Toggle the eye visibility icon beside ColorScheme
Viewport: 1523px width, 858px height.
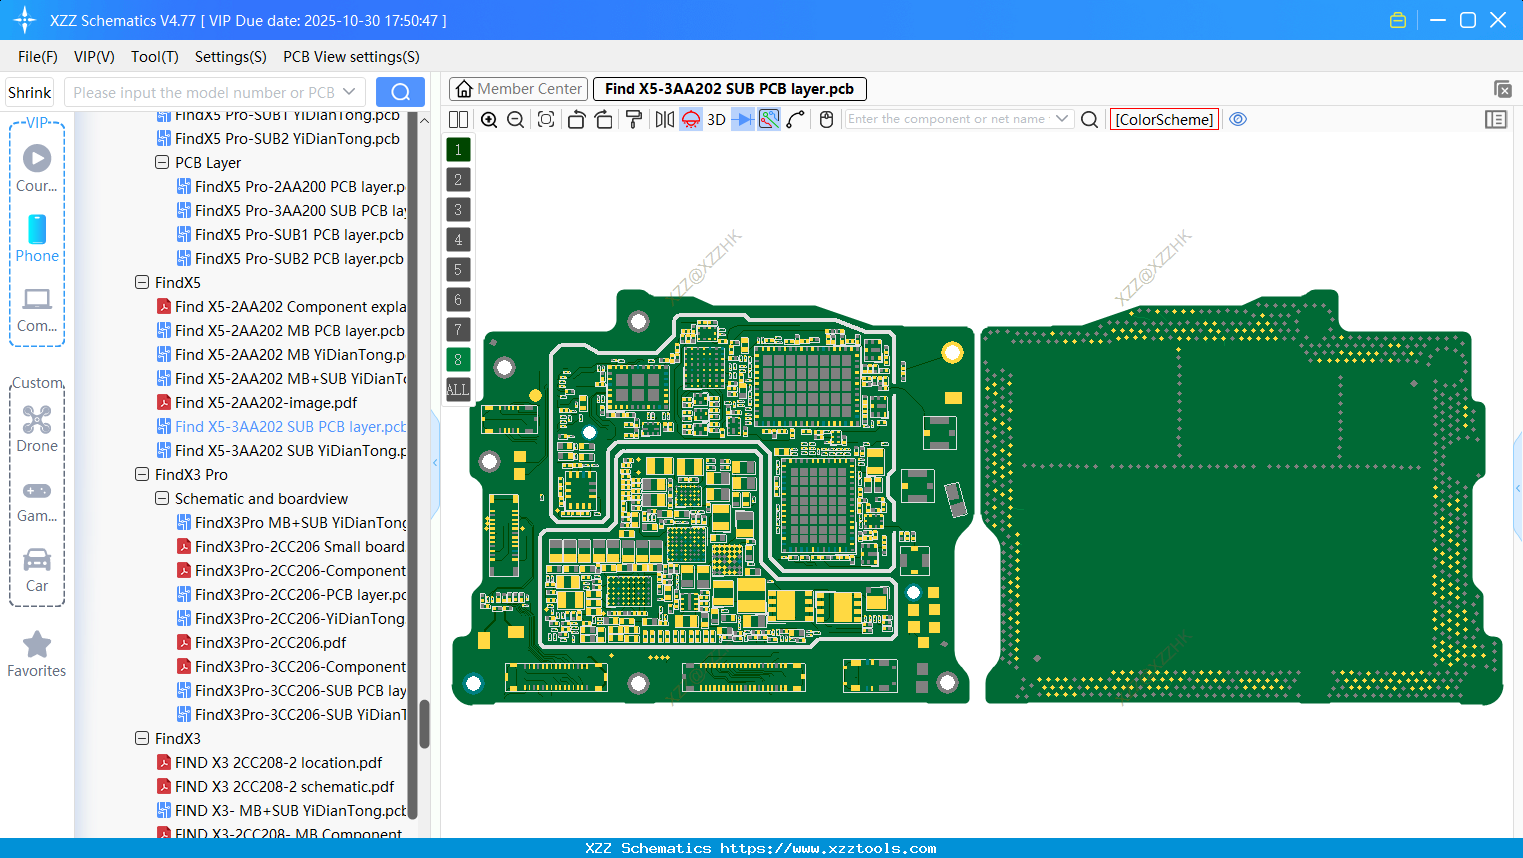[1238, 119]
